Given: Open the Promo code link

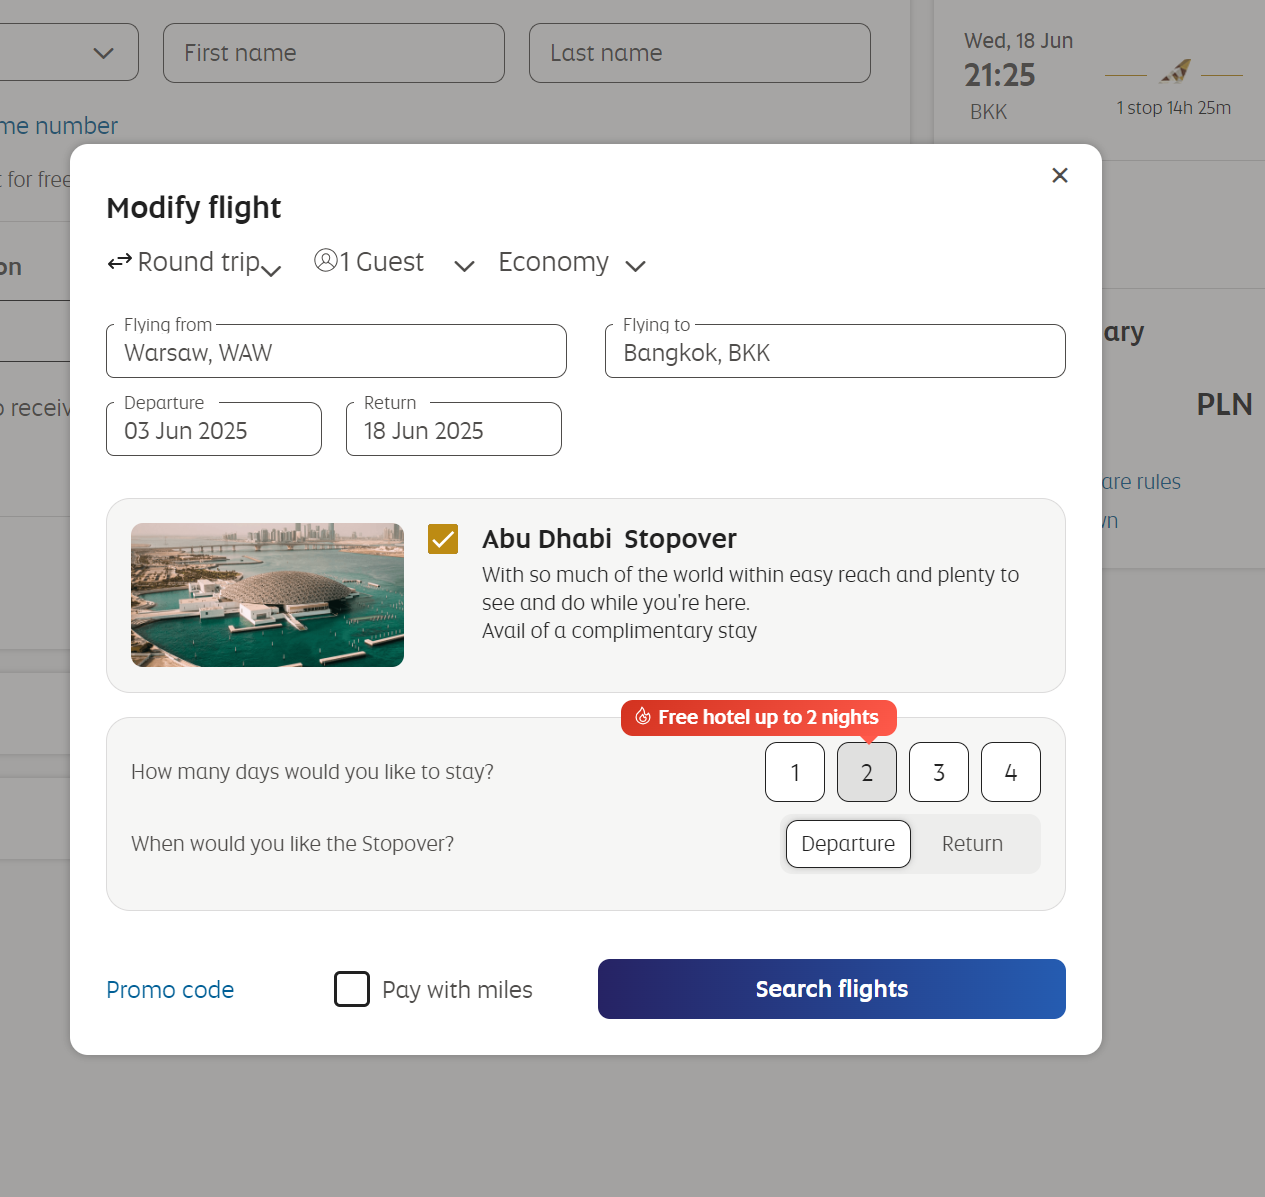Looking at the screenshot, I should pyautogui.click(x=170, y=990).
